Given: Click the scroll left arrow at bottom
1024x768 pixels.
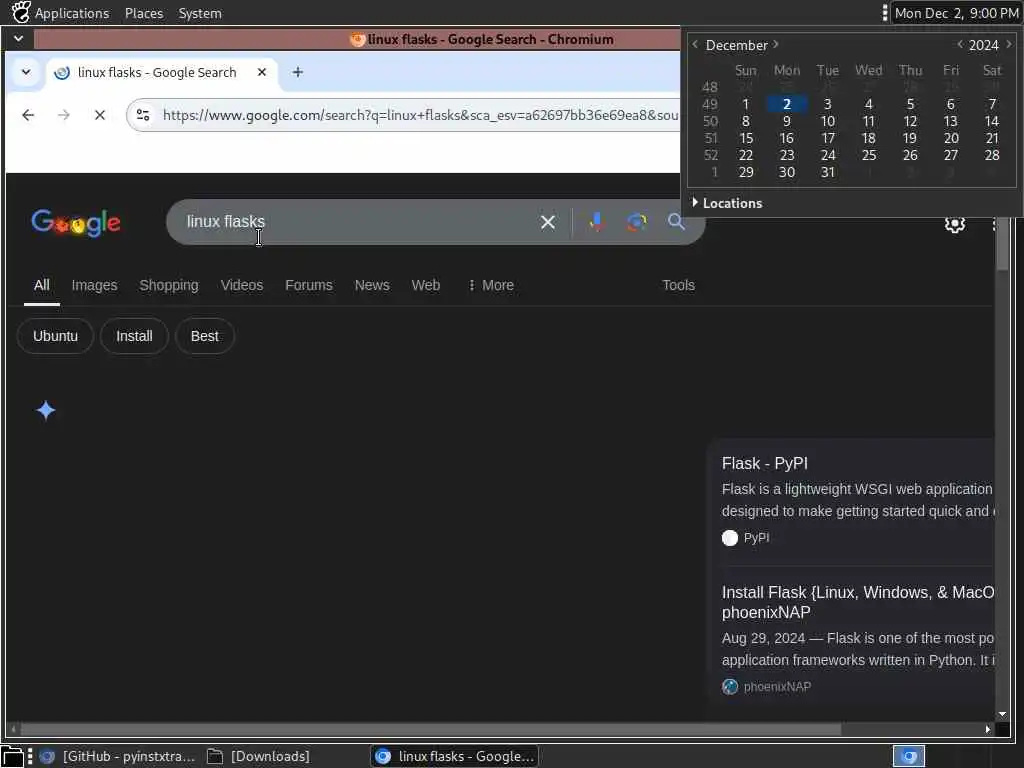Looking at the screenshot, I should tap(13, 729).
